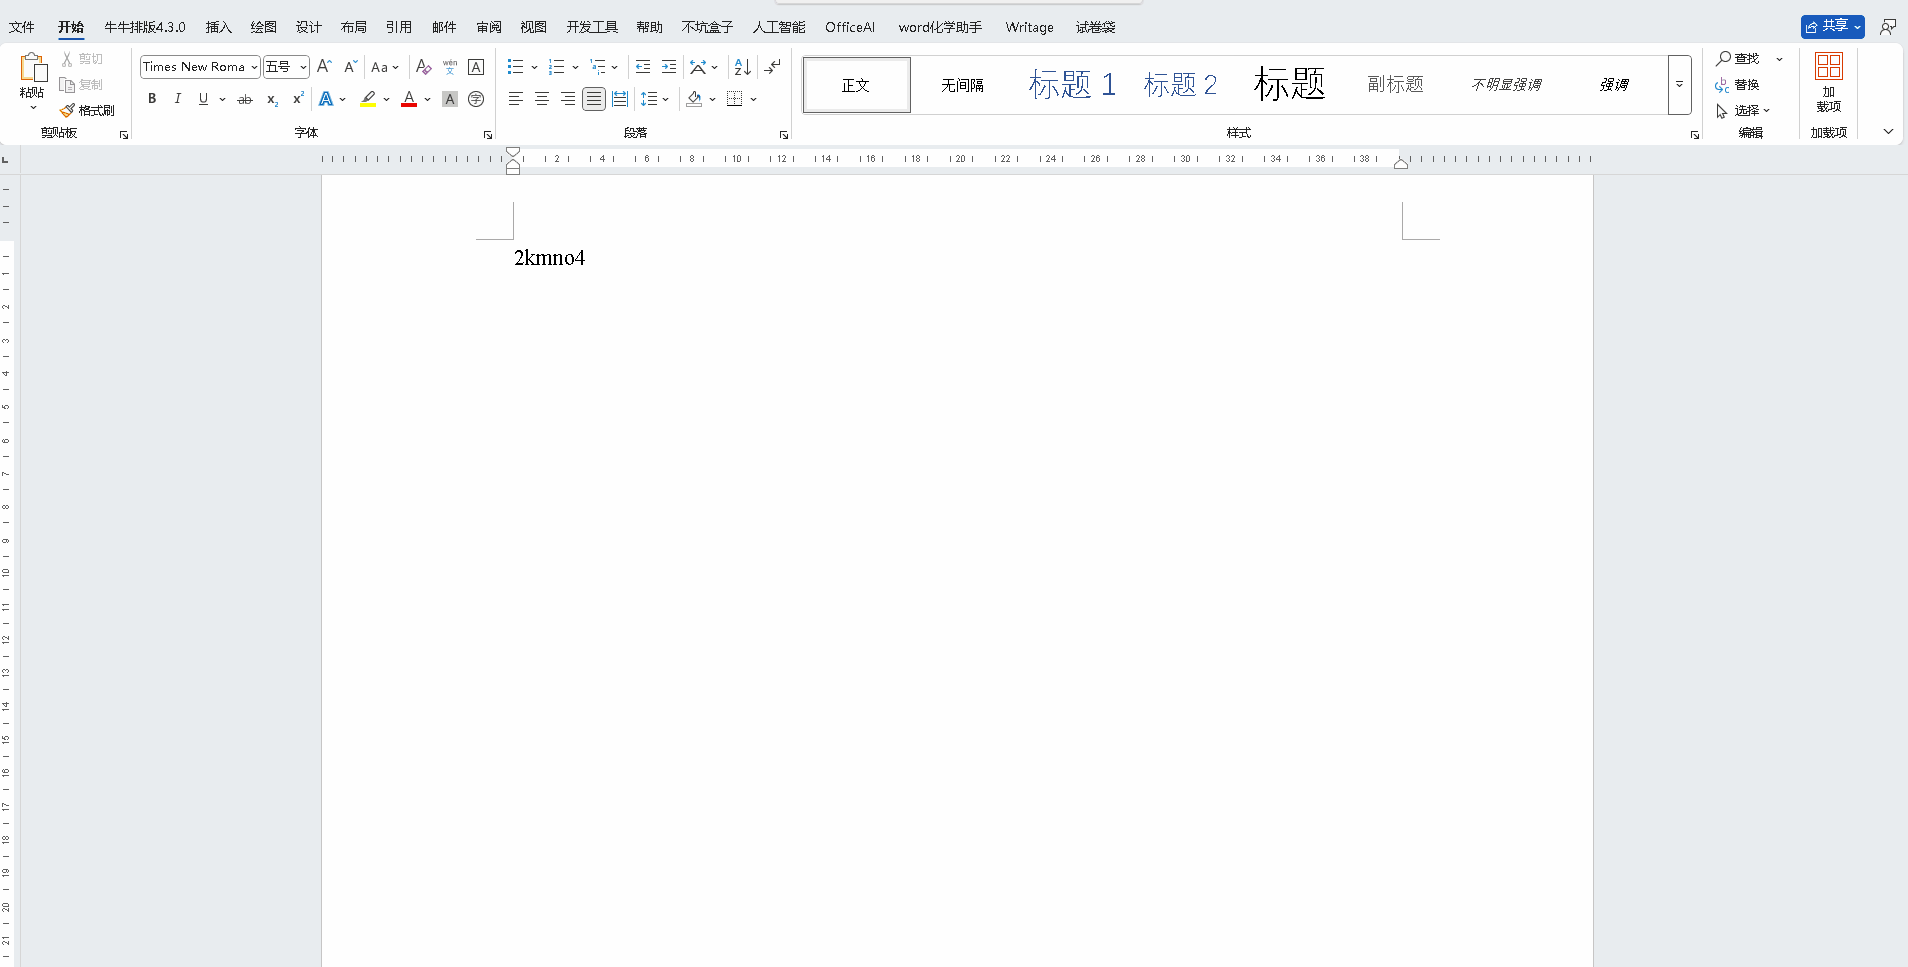Open Asian layout (中文版式) tool
Screen dimensions: 1908x967
[x=698, y=67]
